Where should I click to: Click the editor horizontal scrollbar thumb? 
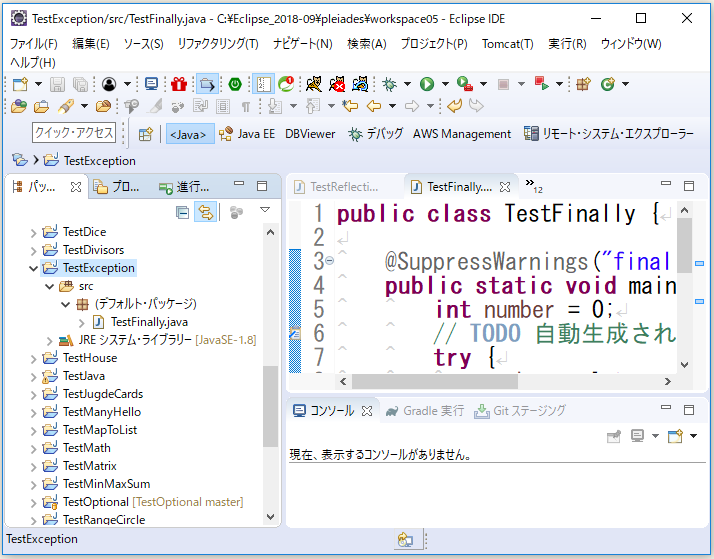point(434,381)
